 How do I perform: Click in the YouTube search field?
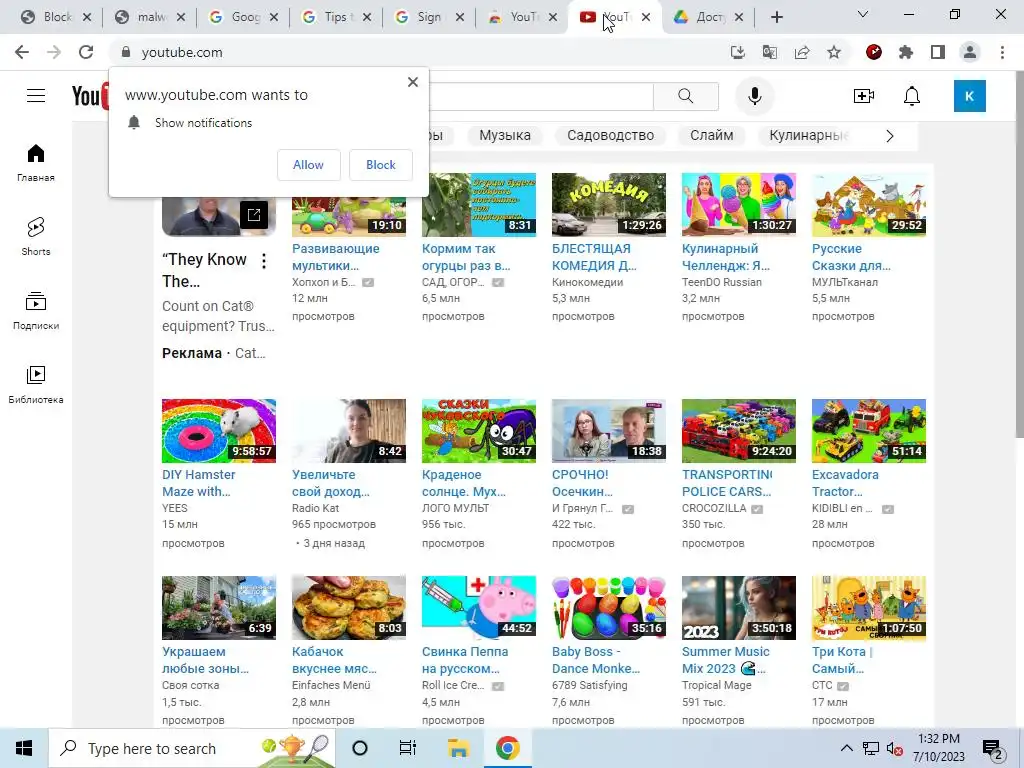click(x=541, y=97)
